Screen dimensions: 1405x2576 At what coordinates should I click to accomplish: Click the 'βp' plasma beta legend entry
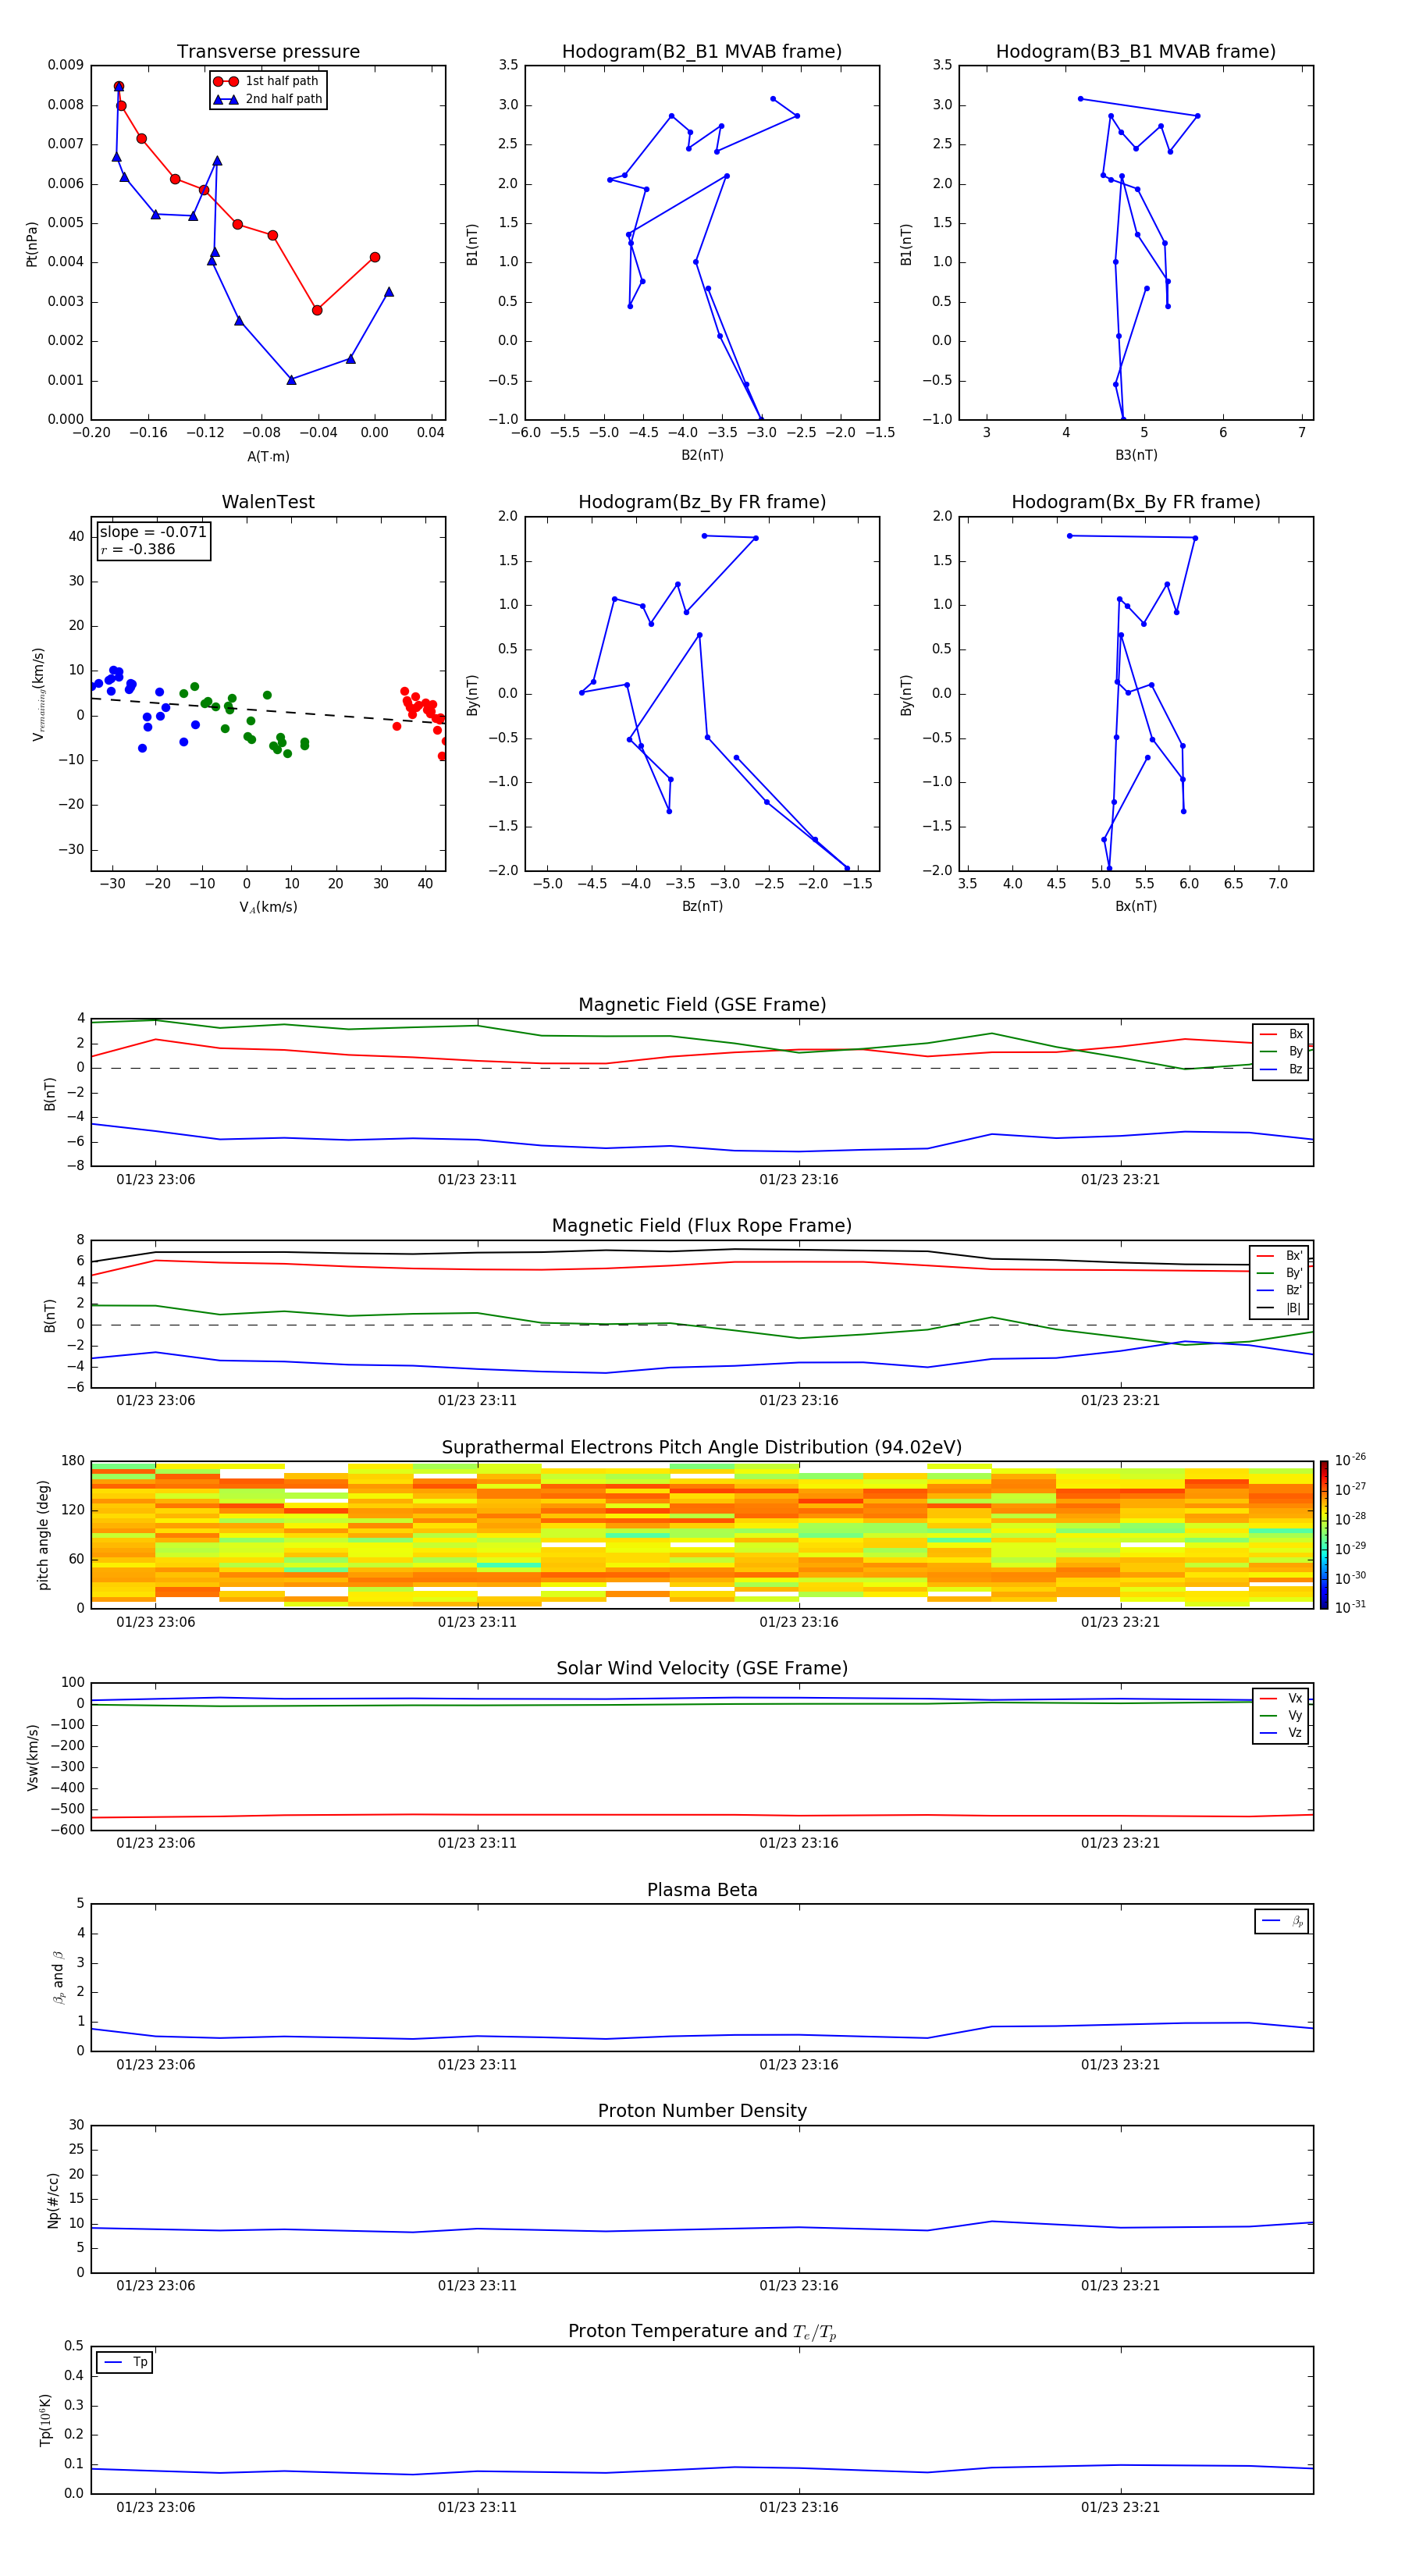click(x=1282, y=1921)
